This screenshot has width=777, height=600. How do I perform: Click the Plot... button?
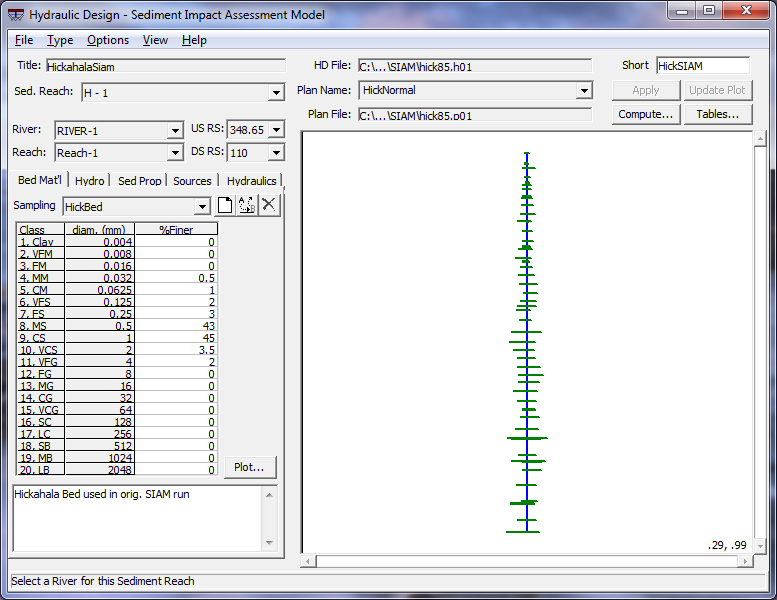[x=249, y=467]
